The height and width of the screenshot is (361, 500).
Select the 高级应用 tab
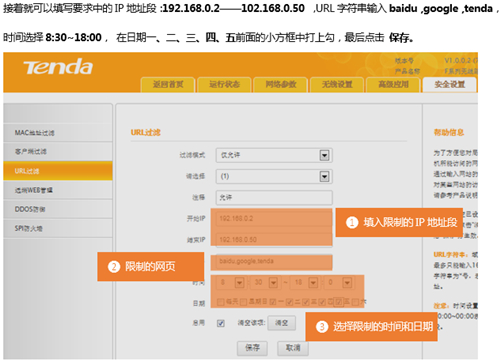[x=393, y=84]
